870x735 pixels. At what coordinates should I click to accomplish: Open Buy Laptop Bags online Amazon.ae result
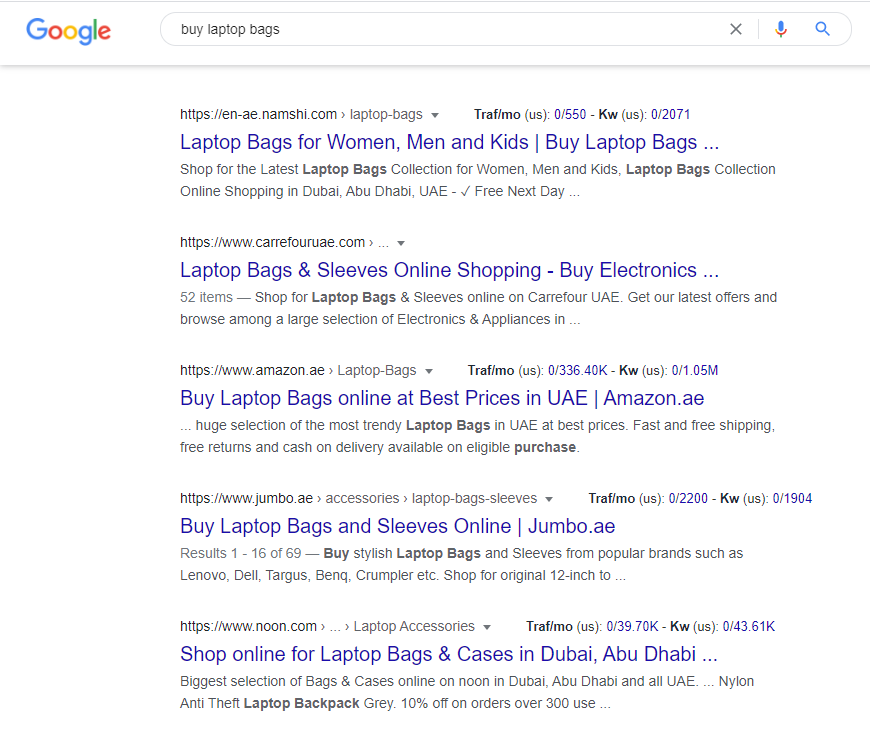442,398
